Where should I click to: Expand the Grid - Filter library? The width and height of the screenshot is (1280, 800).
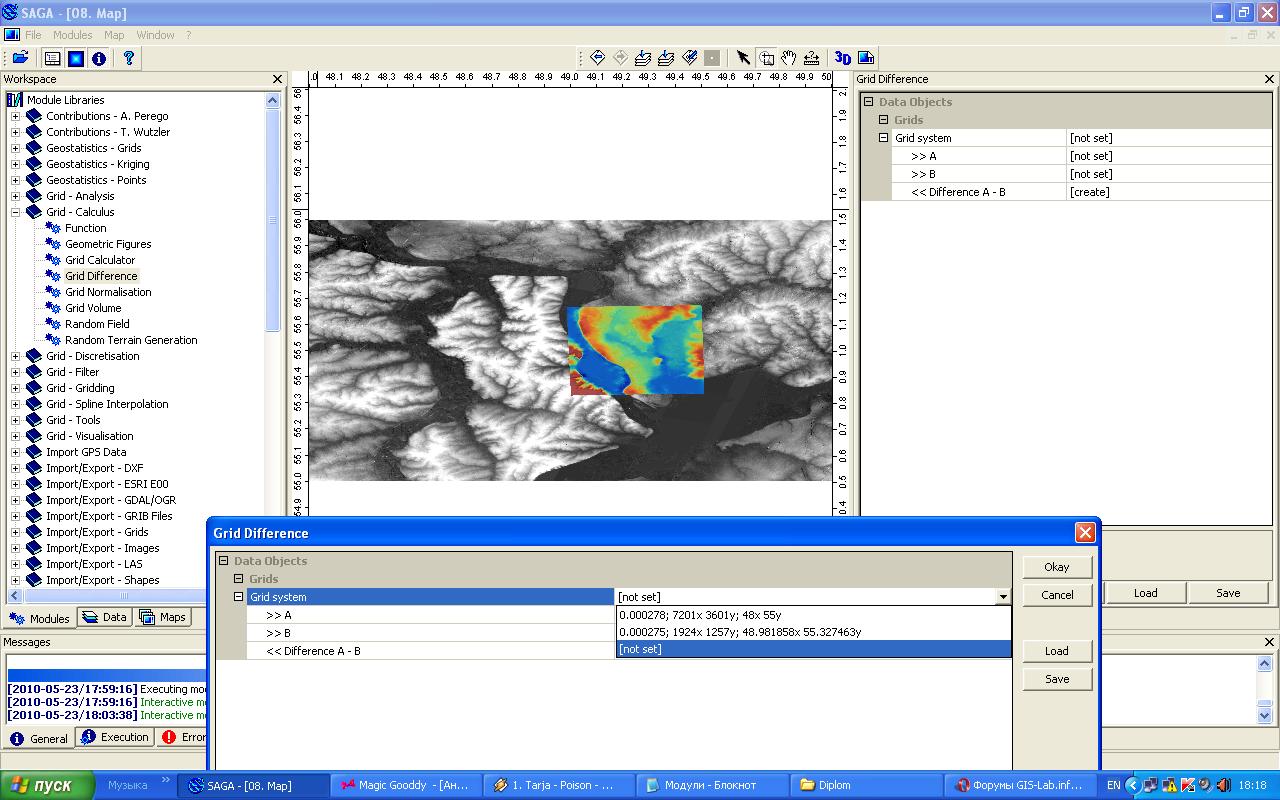click(15, 372)
